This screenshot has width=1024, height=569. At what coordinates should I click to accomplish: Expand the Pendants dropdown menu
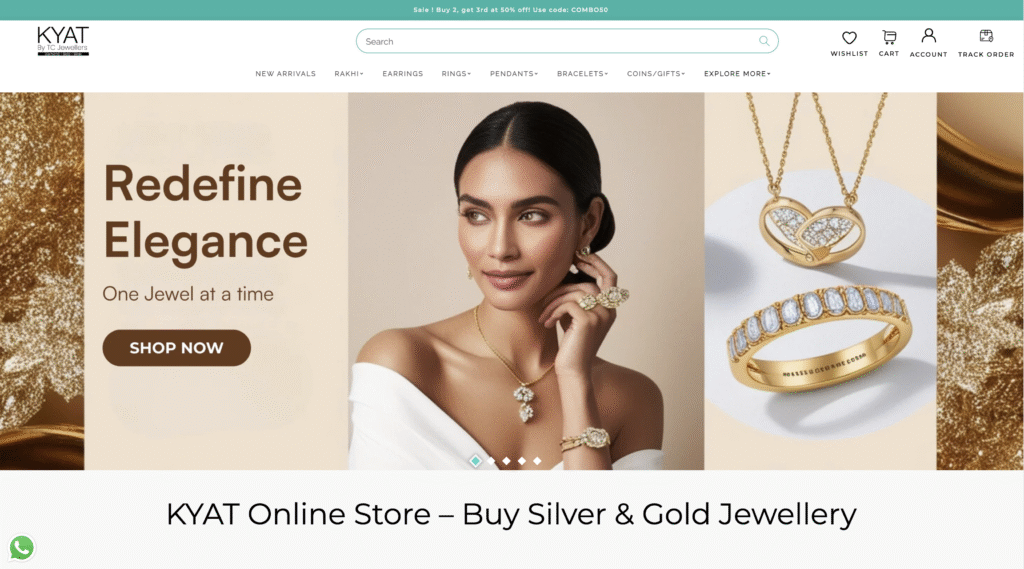point(514,74)
